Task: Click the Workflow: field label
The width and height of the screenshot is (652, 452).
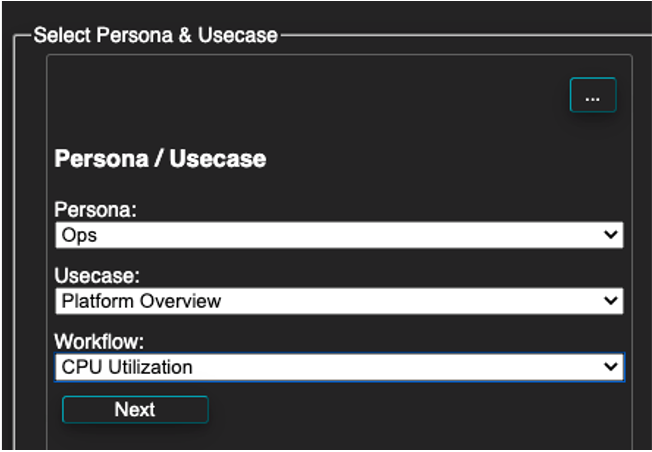Action: tap(99, 341)
